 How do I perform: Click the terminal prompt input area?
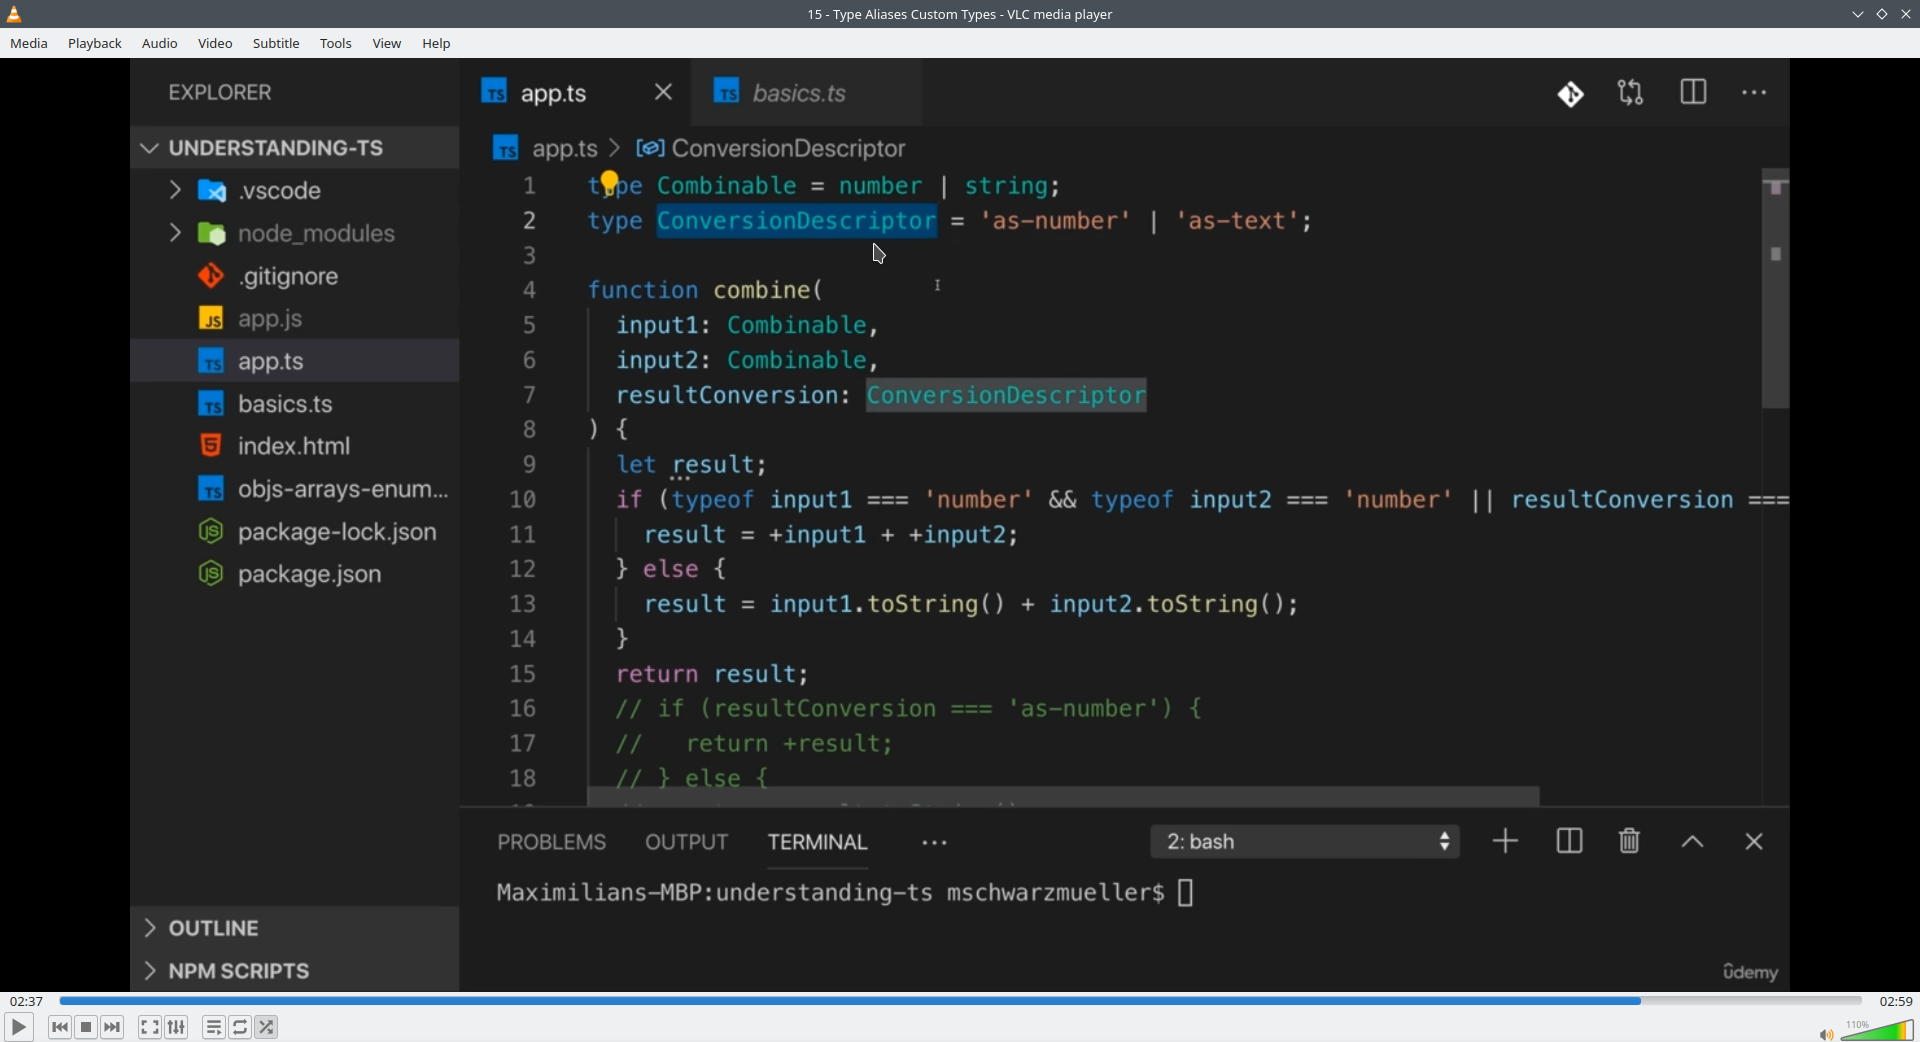[1186, 893]
